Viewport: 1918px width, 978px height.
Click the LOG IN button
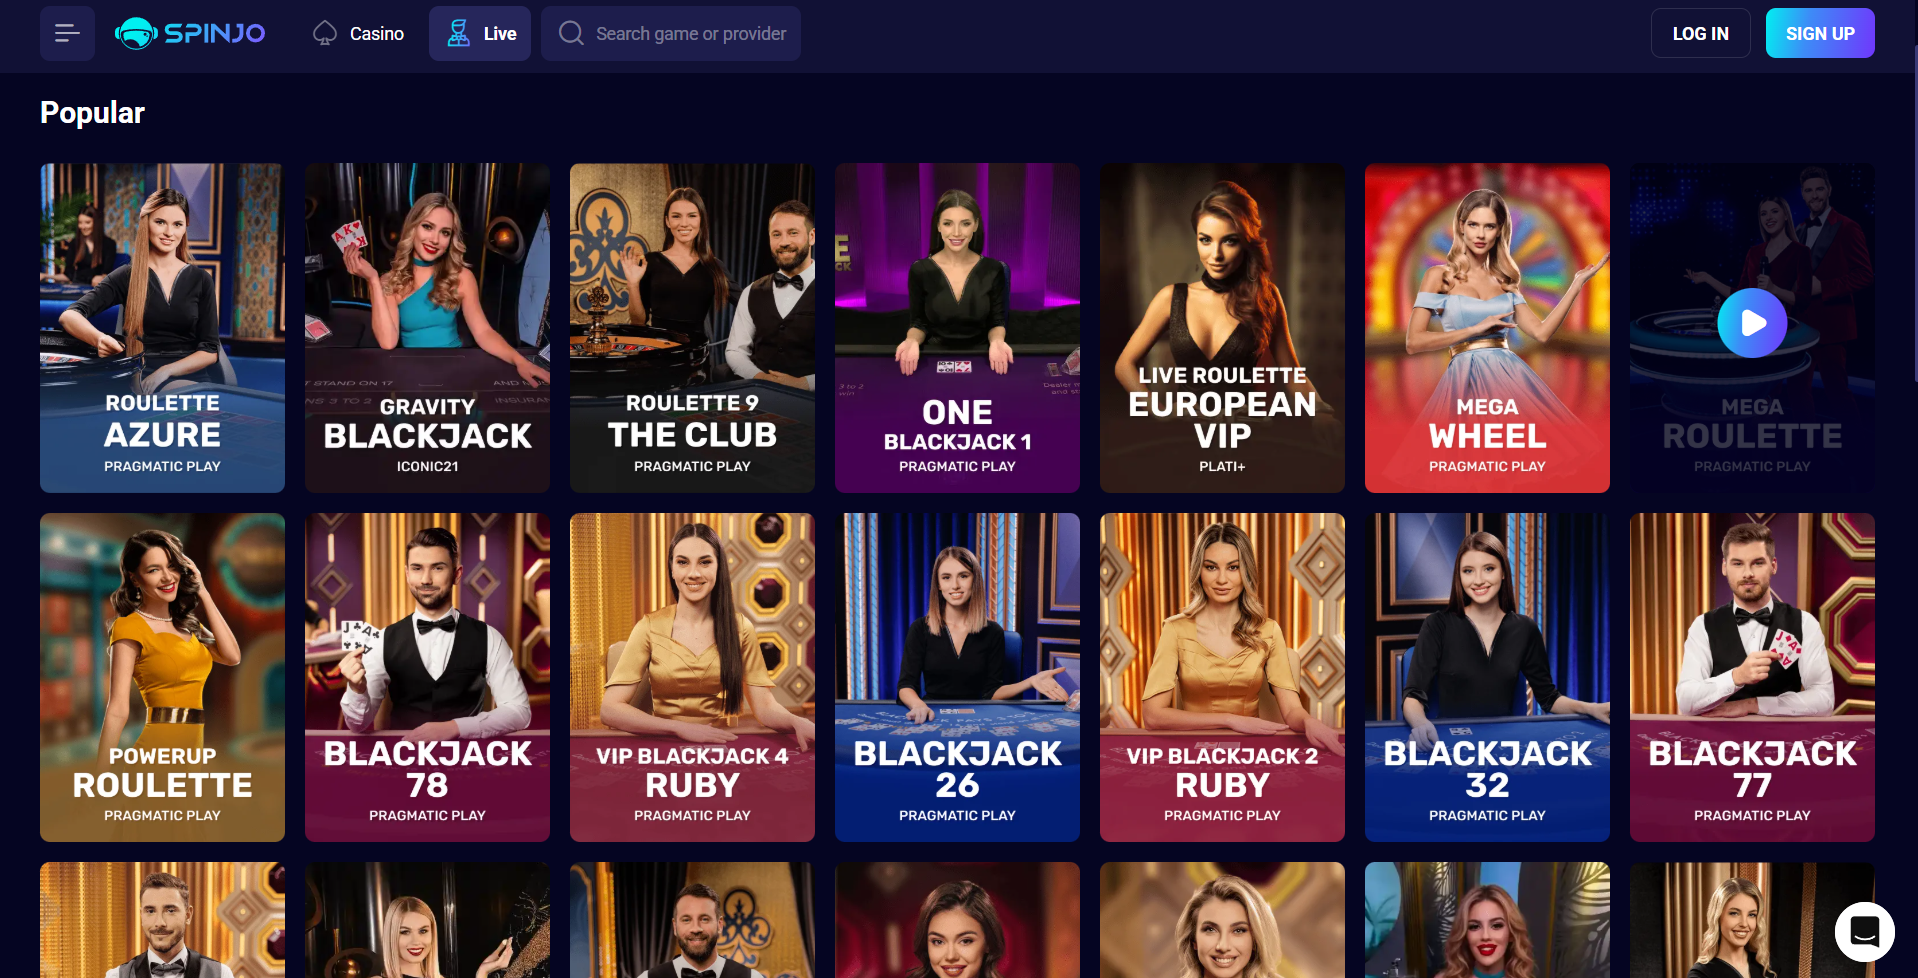1700,33
